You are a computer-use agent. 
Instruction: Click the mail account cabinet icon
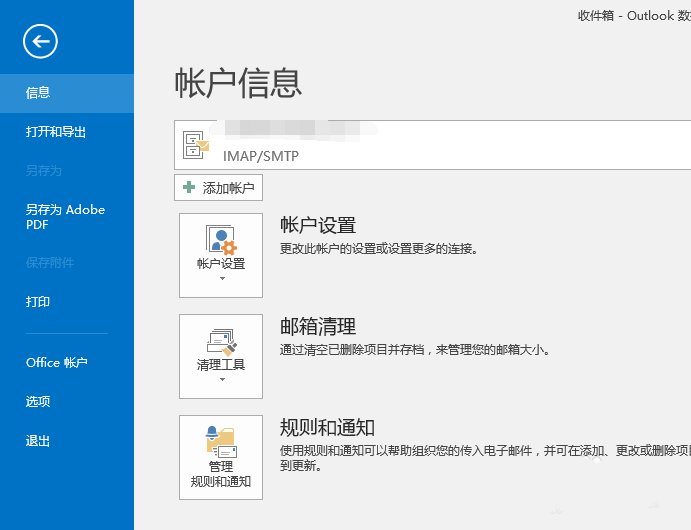click(196, 147)
